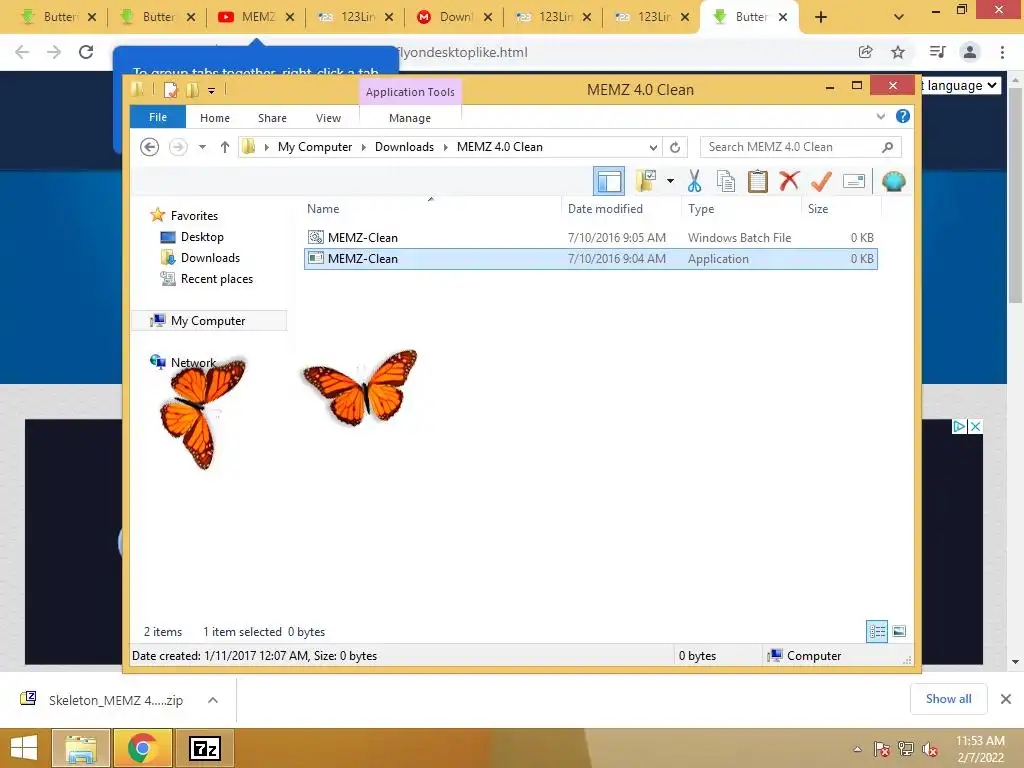This screenshot has height=768, width=1024.
Task: Open the language dropdown on webpage
Action: 961,85
